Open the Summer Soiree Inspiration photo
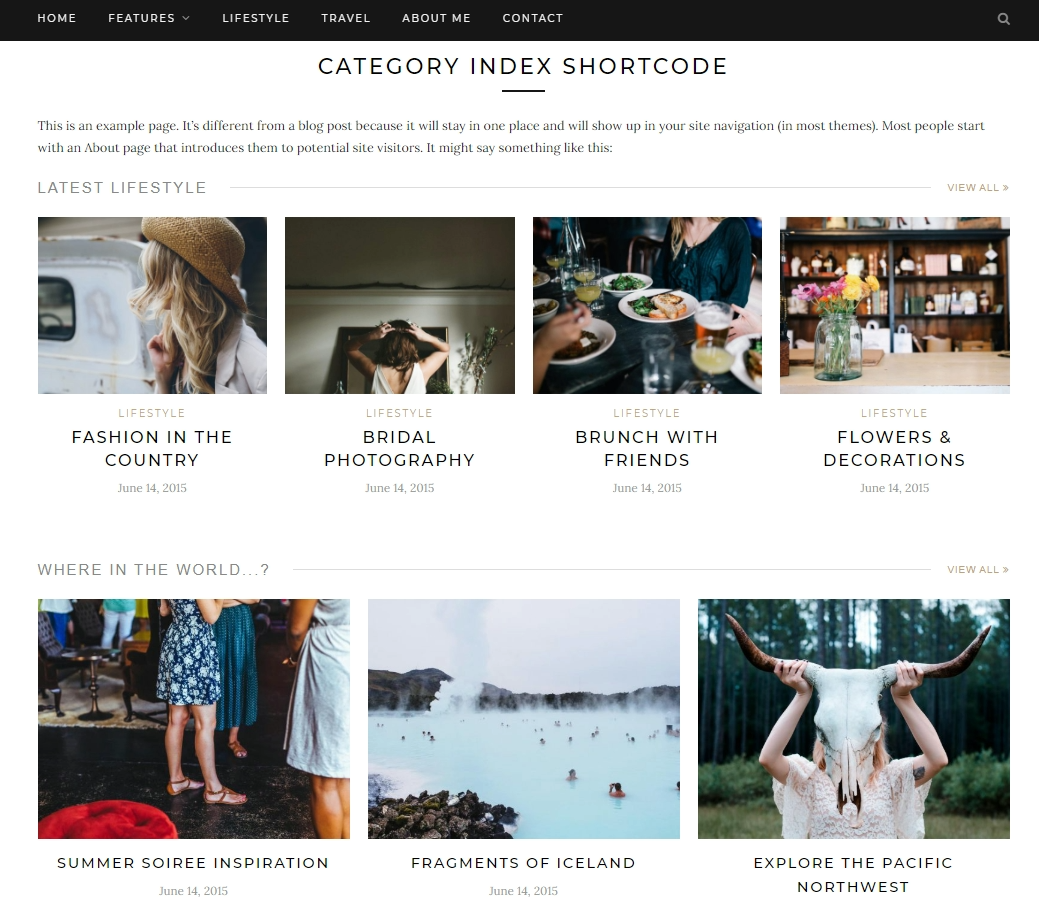Screen dimensions: 1039x902 click(193, 718)
